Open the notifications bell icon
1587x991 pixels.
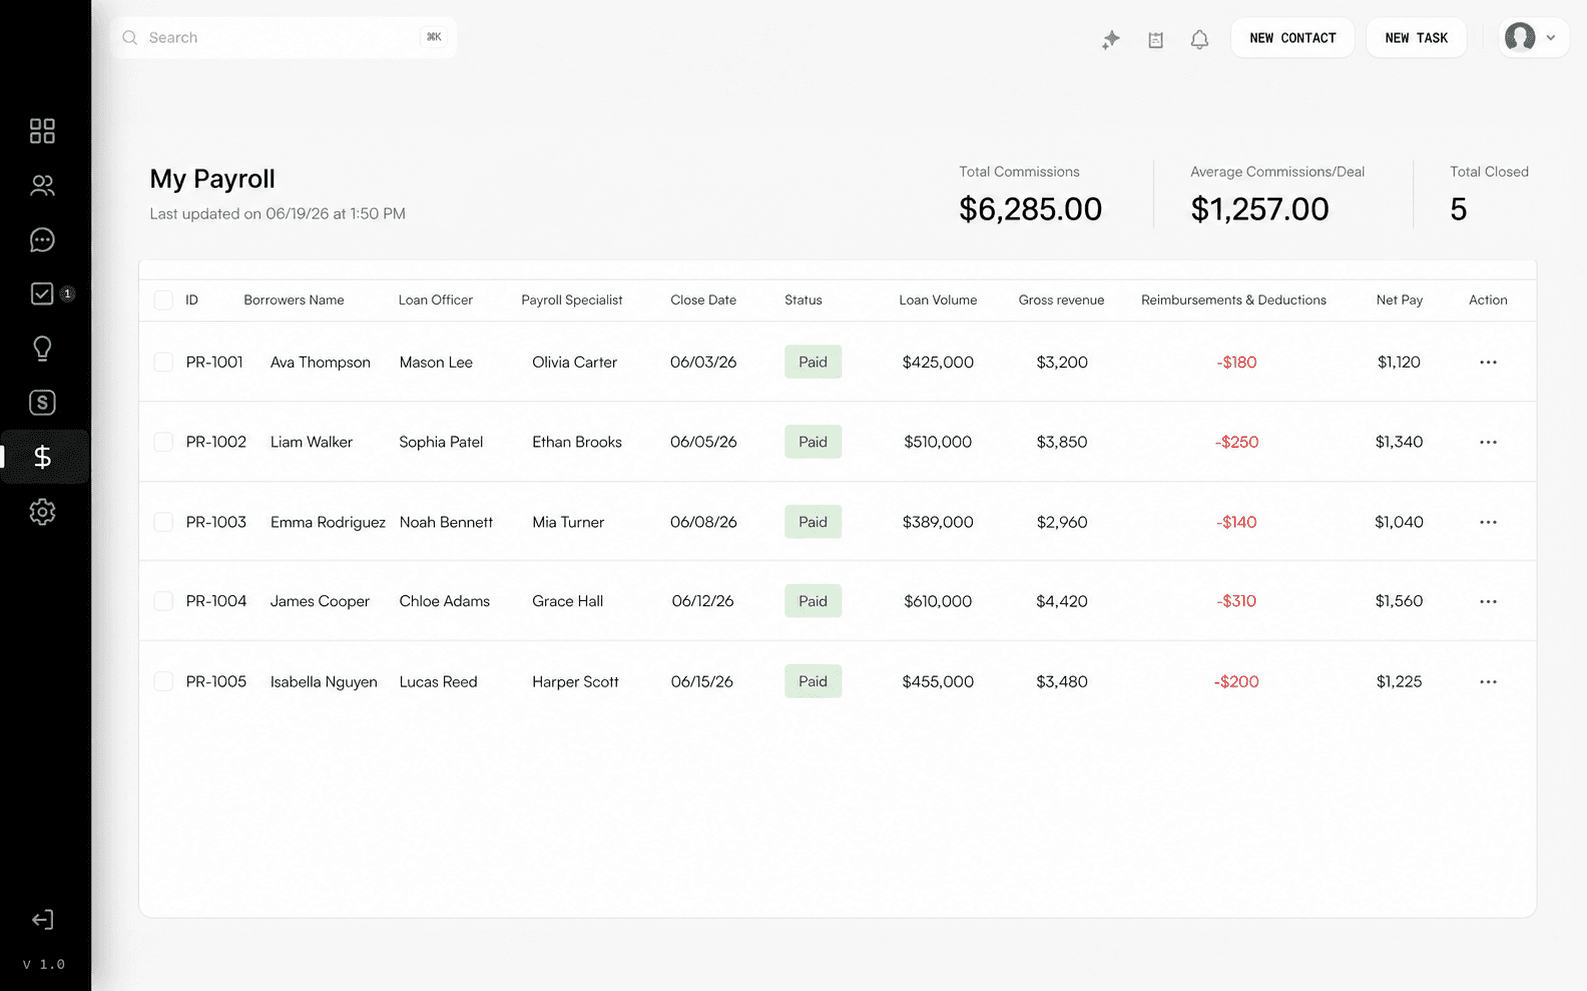tap(1200, 39)
